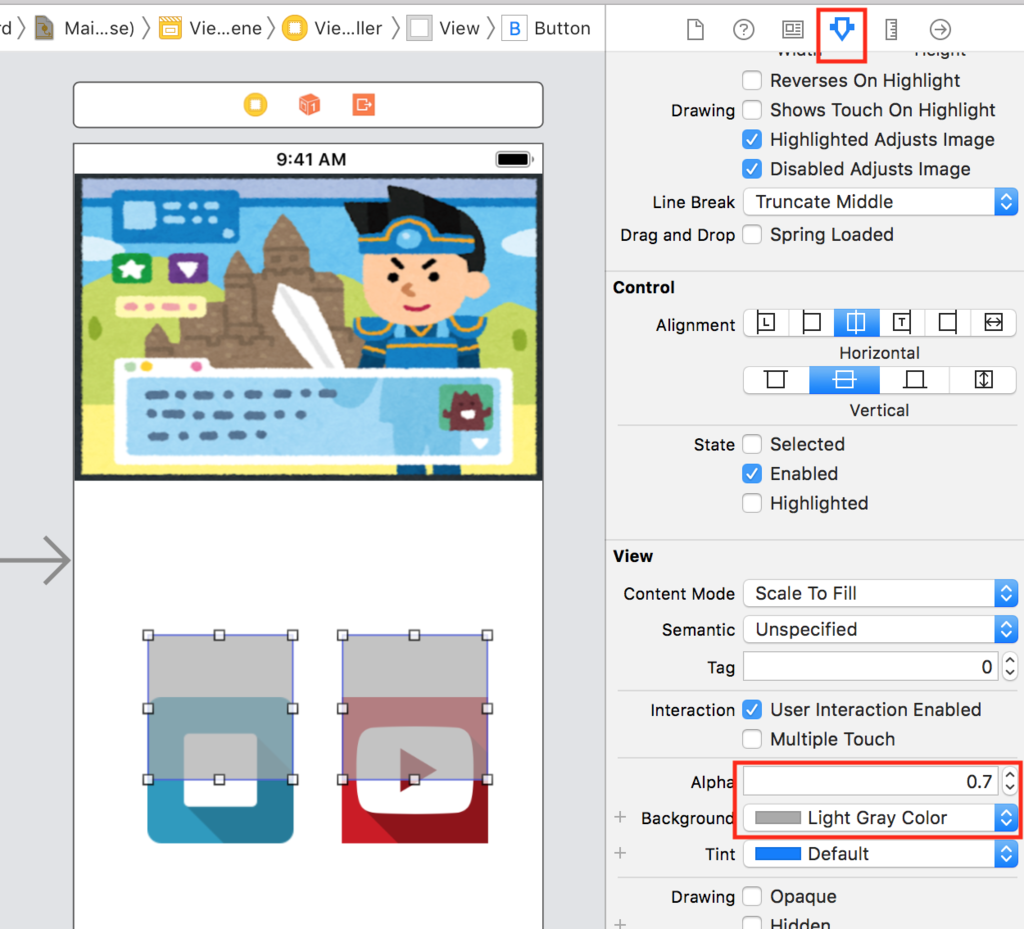The image size is (1024, 929).
Task: Open the Quick Help inspector tab
Action: [743, 29]
